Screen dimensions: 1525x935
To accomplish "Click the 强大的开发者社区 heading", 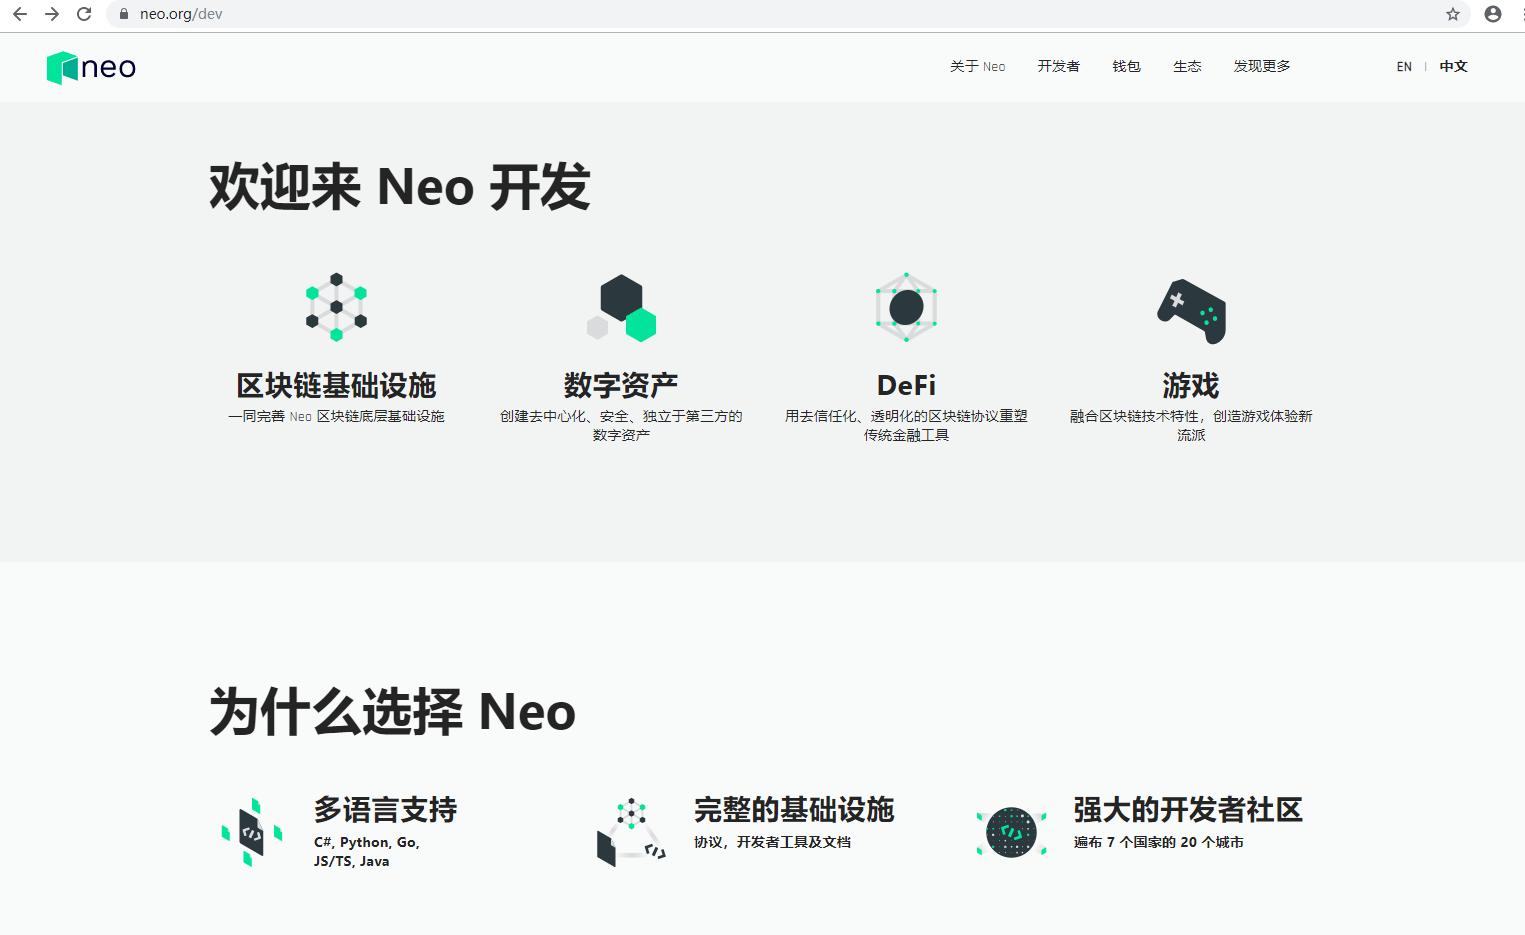I will point(1188,809).
